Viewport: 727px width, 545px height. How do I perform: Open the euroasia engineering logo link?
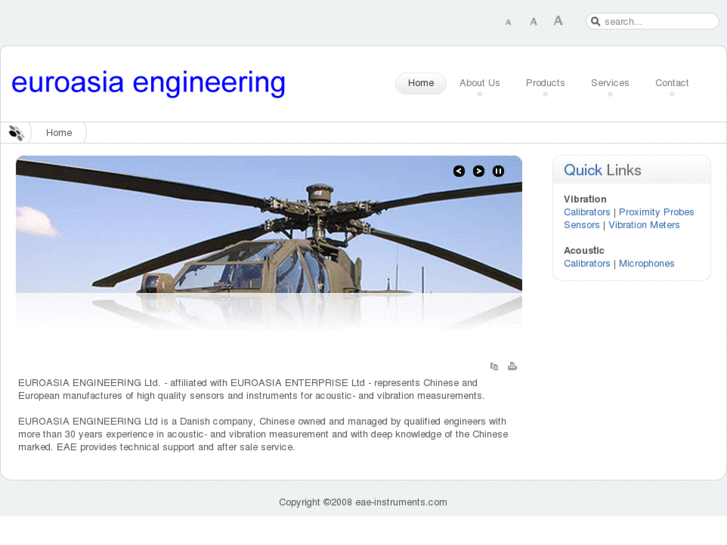[148, 83]
